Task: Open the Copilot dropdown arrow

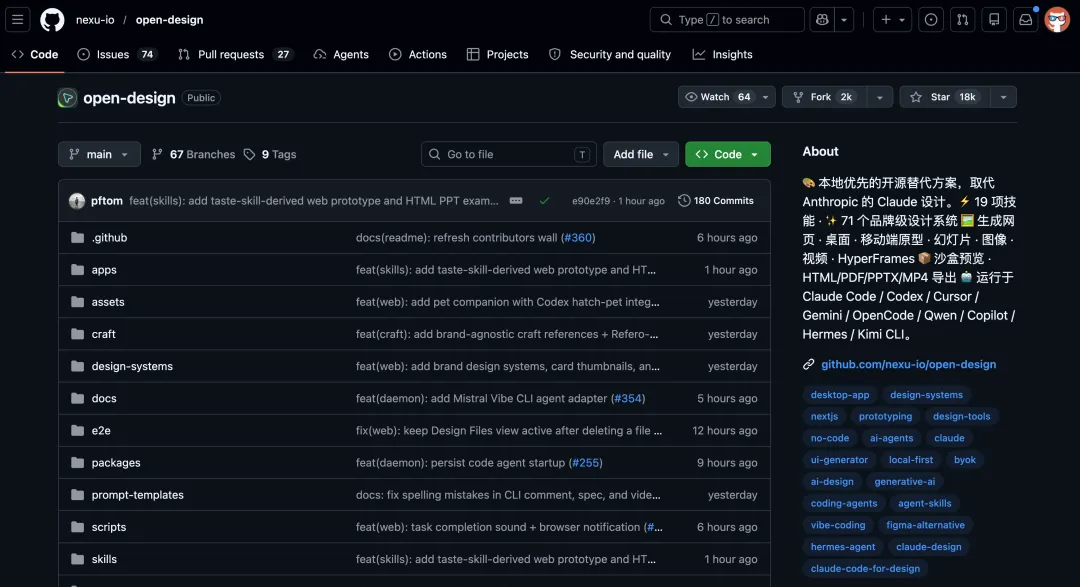Action: (x=844, y=19)
